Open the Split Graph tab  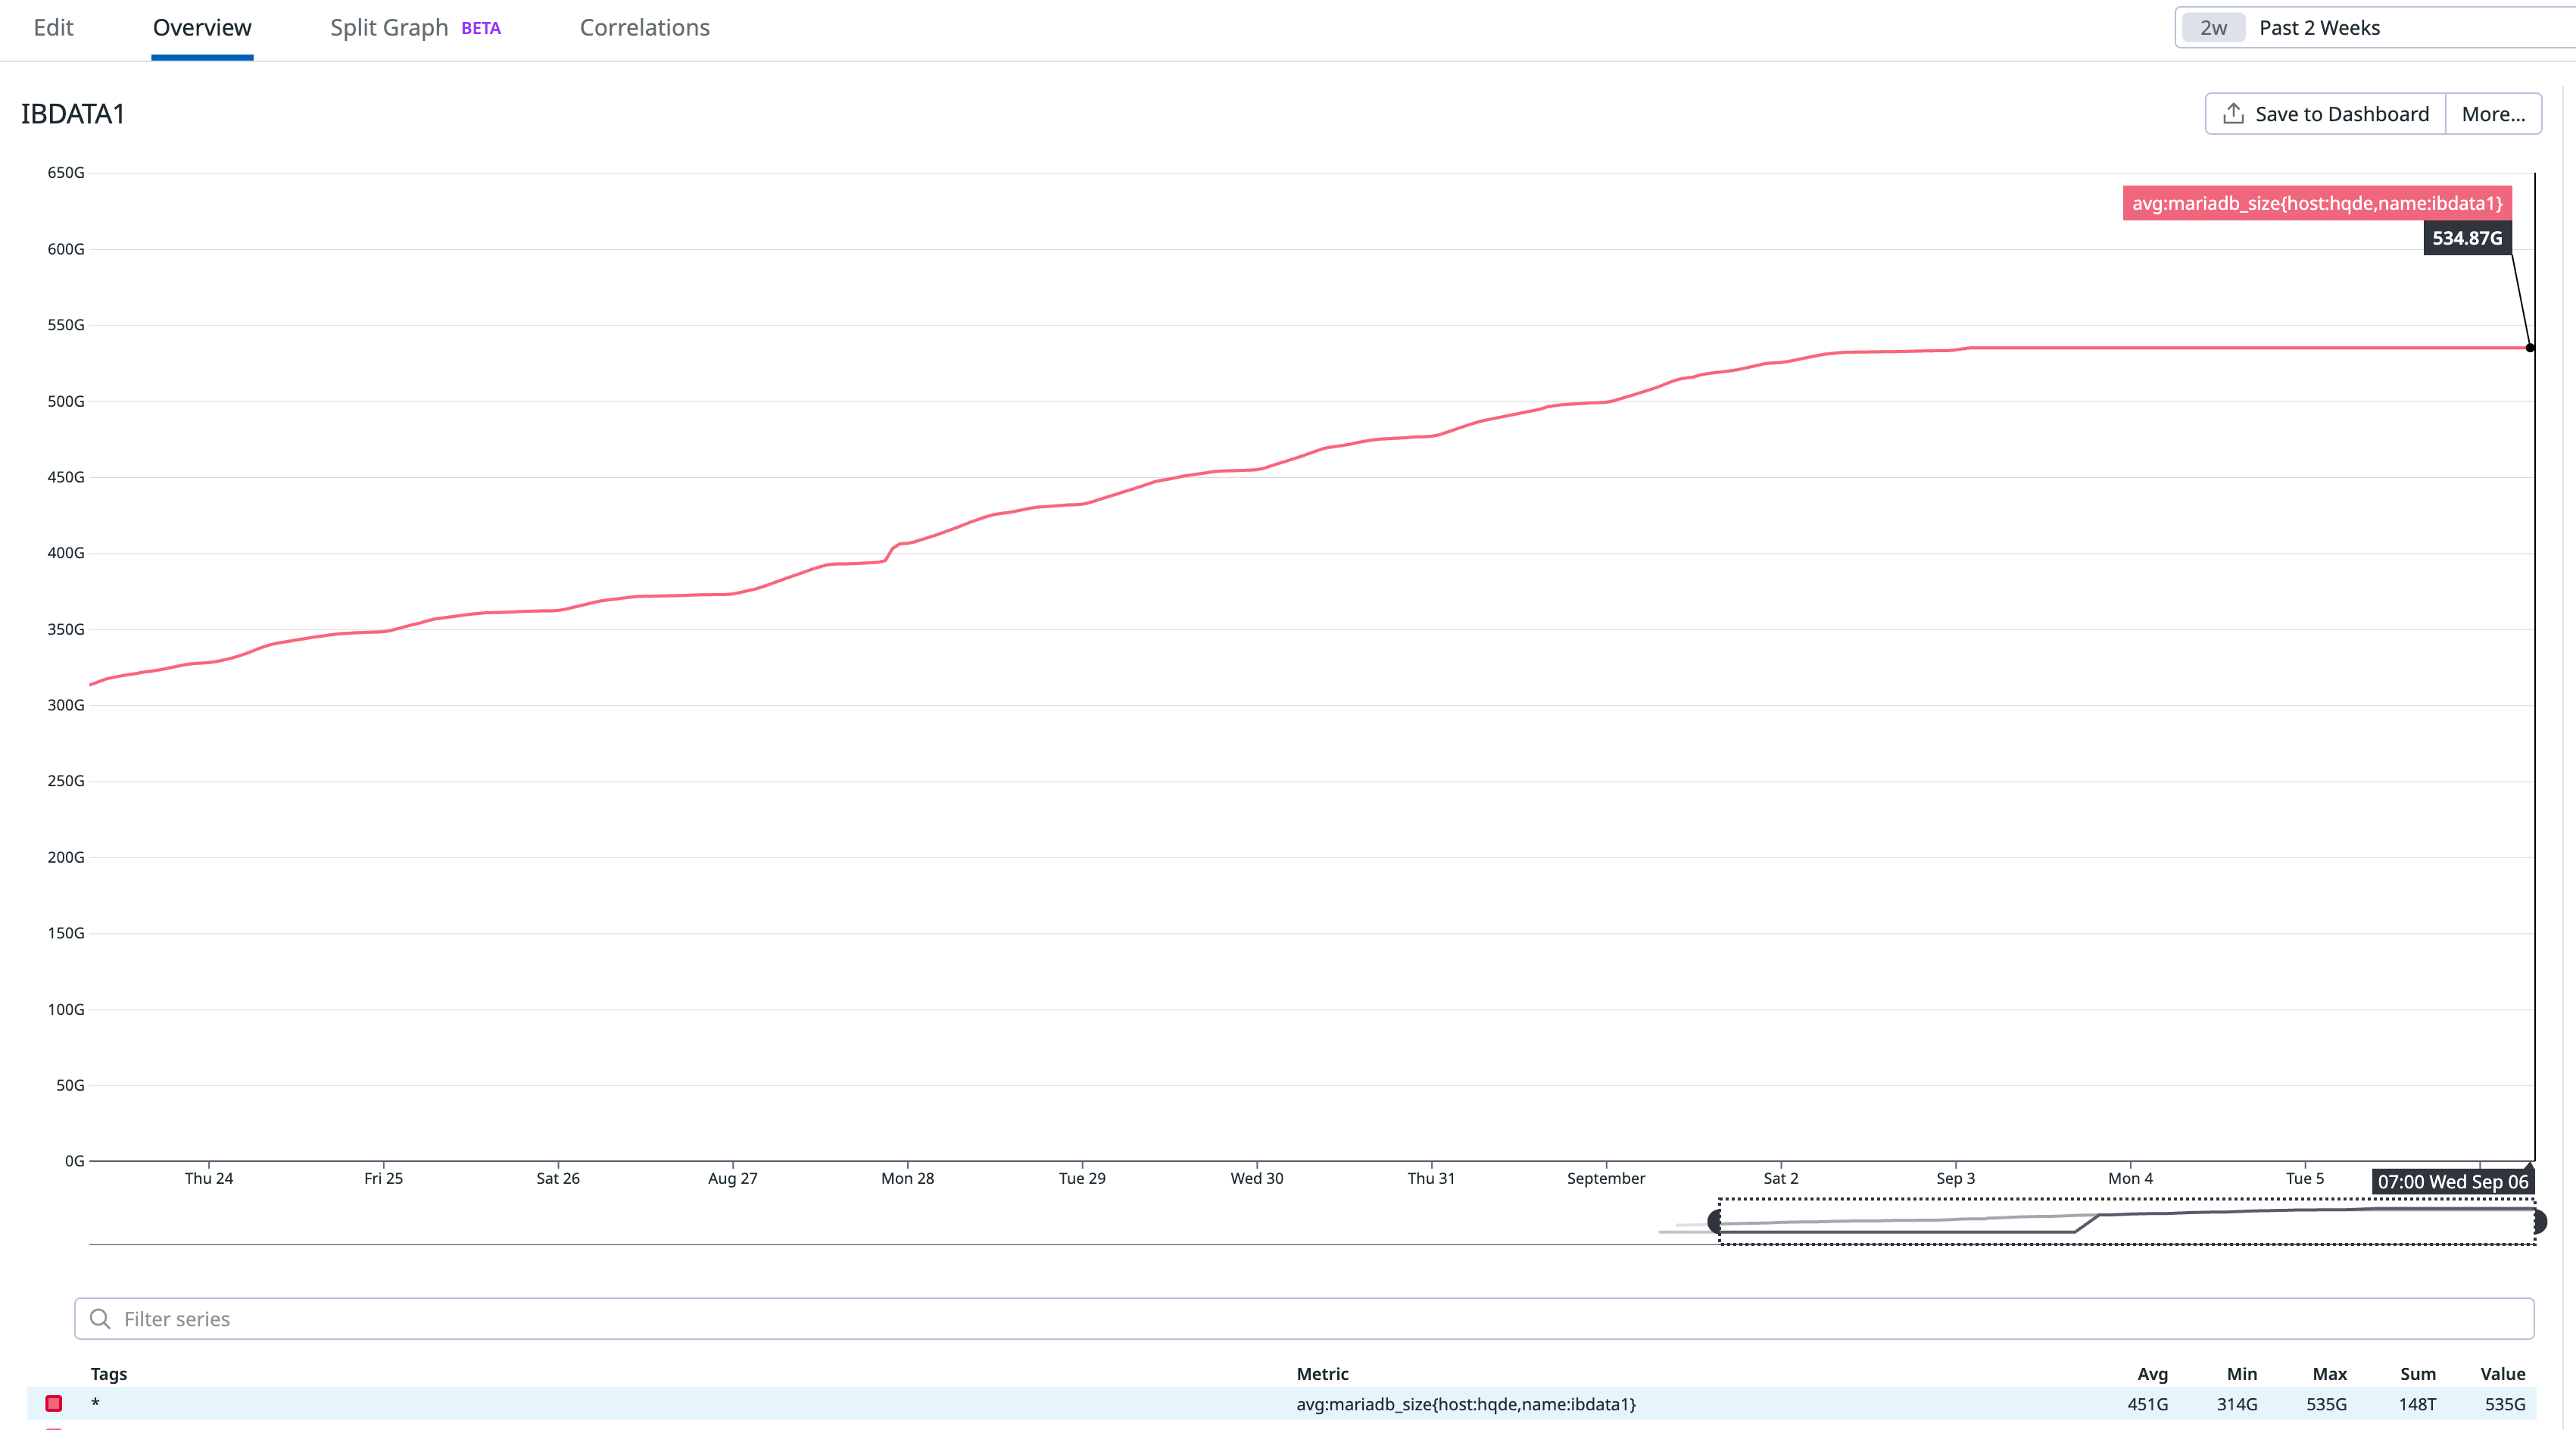[x=389, y=28]
